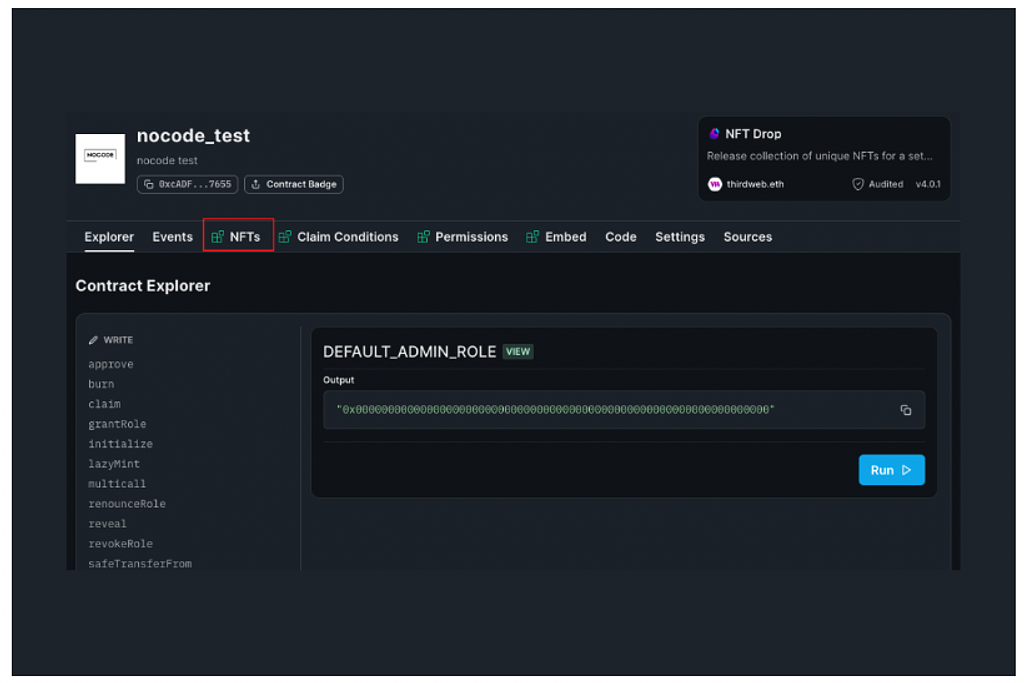Click the thirdweb.eth publisher avatar icon
Screen dimensions: 1024x683
715,184
